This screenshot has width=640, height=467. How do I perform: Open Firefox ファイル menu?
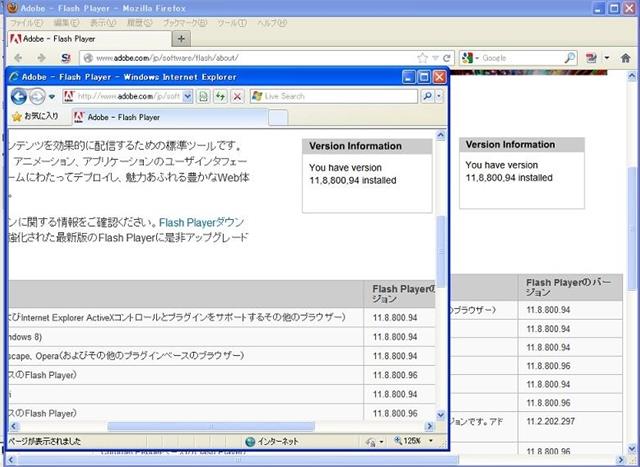[26, 23]
